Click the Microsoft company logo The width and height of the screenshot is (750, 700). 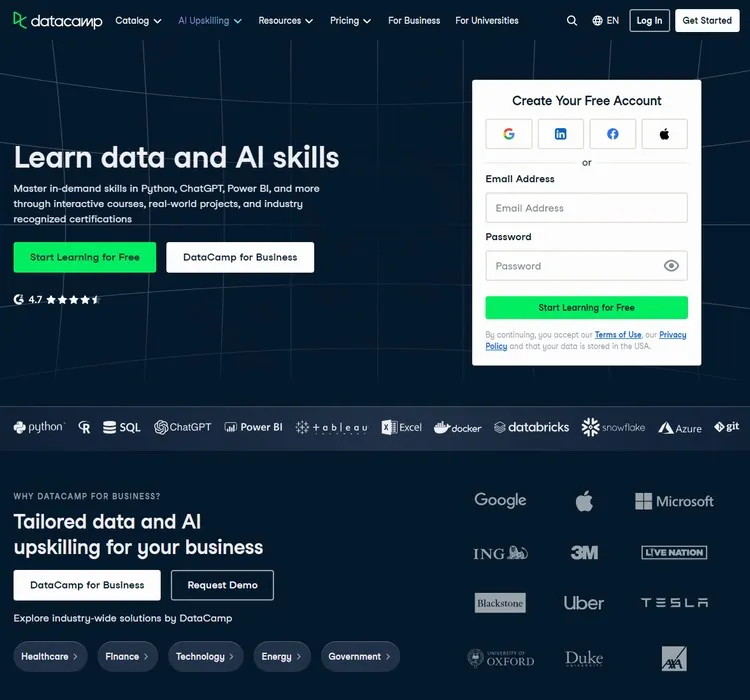[x=674, y=501]
